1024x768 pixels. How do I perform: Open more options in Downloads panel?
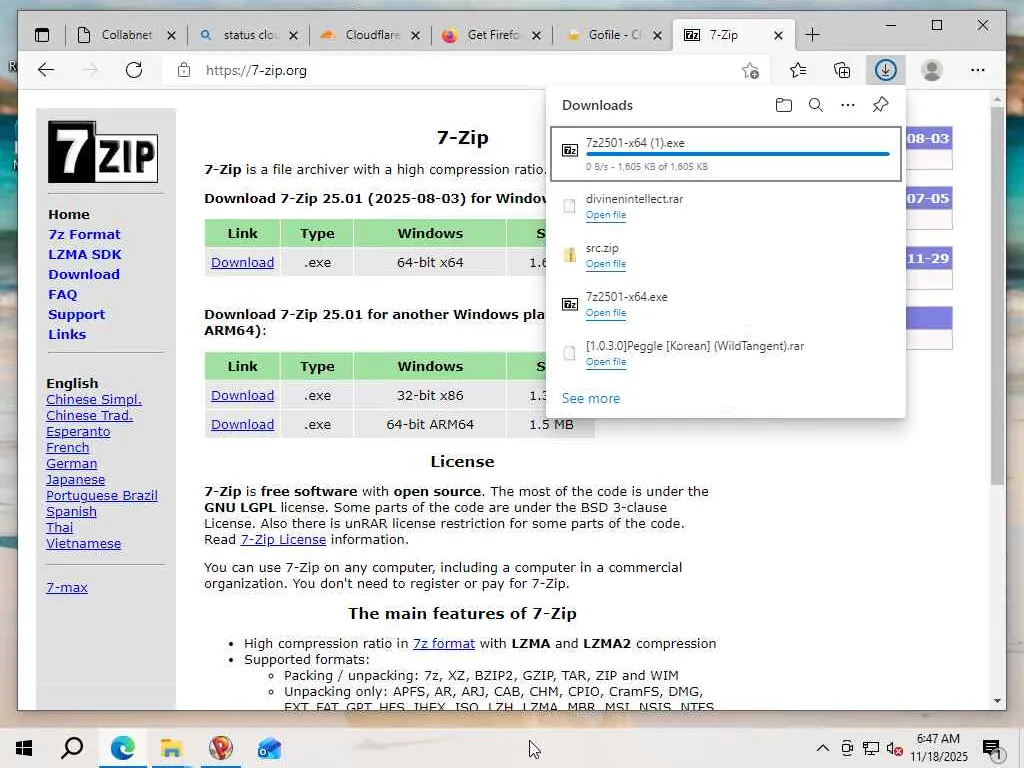pos(848,105)
